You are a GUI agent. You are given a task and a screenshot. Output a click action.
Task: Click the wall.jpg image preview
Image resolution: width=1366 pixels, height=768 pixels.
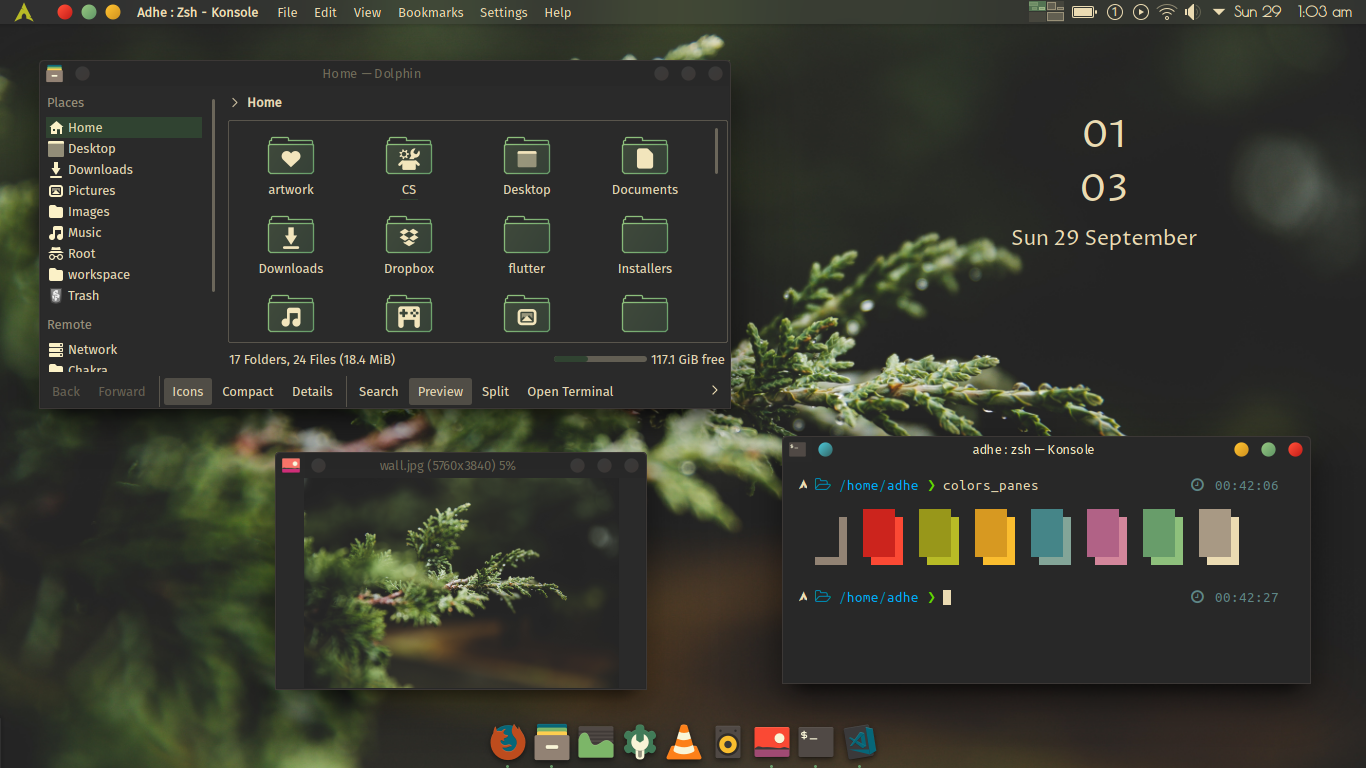coord(461,582)
